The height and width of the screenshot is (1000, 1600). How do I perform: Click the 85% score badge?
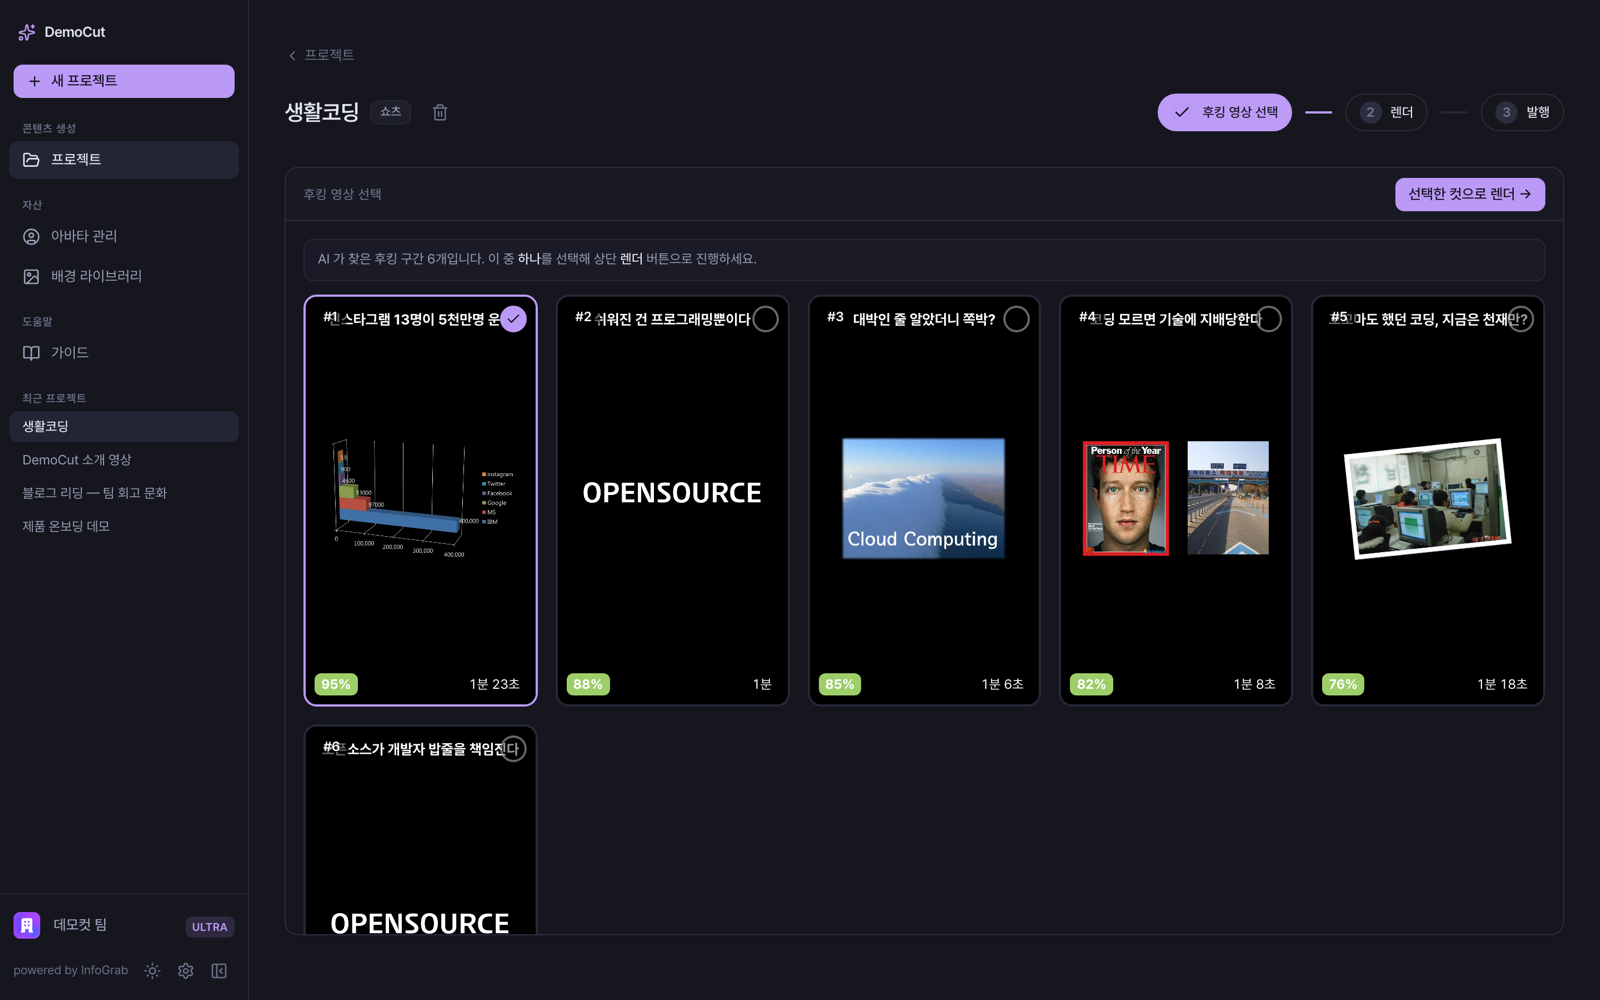click(840, 685)
